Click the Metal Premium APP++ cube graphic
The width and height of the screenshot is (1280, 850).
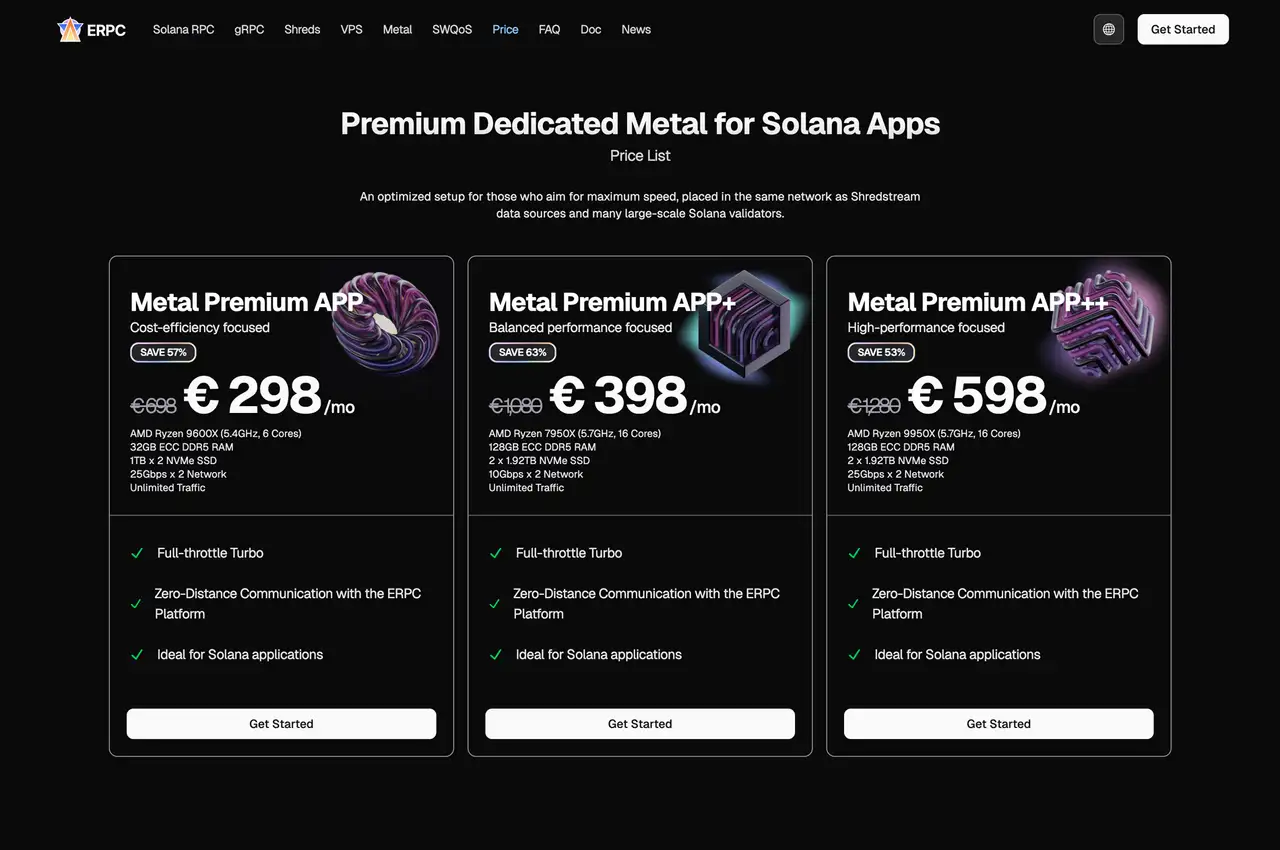(1103, 320)
